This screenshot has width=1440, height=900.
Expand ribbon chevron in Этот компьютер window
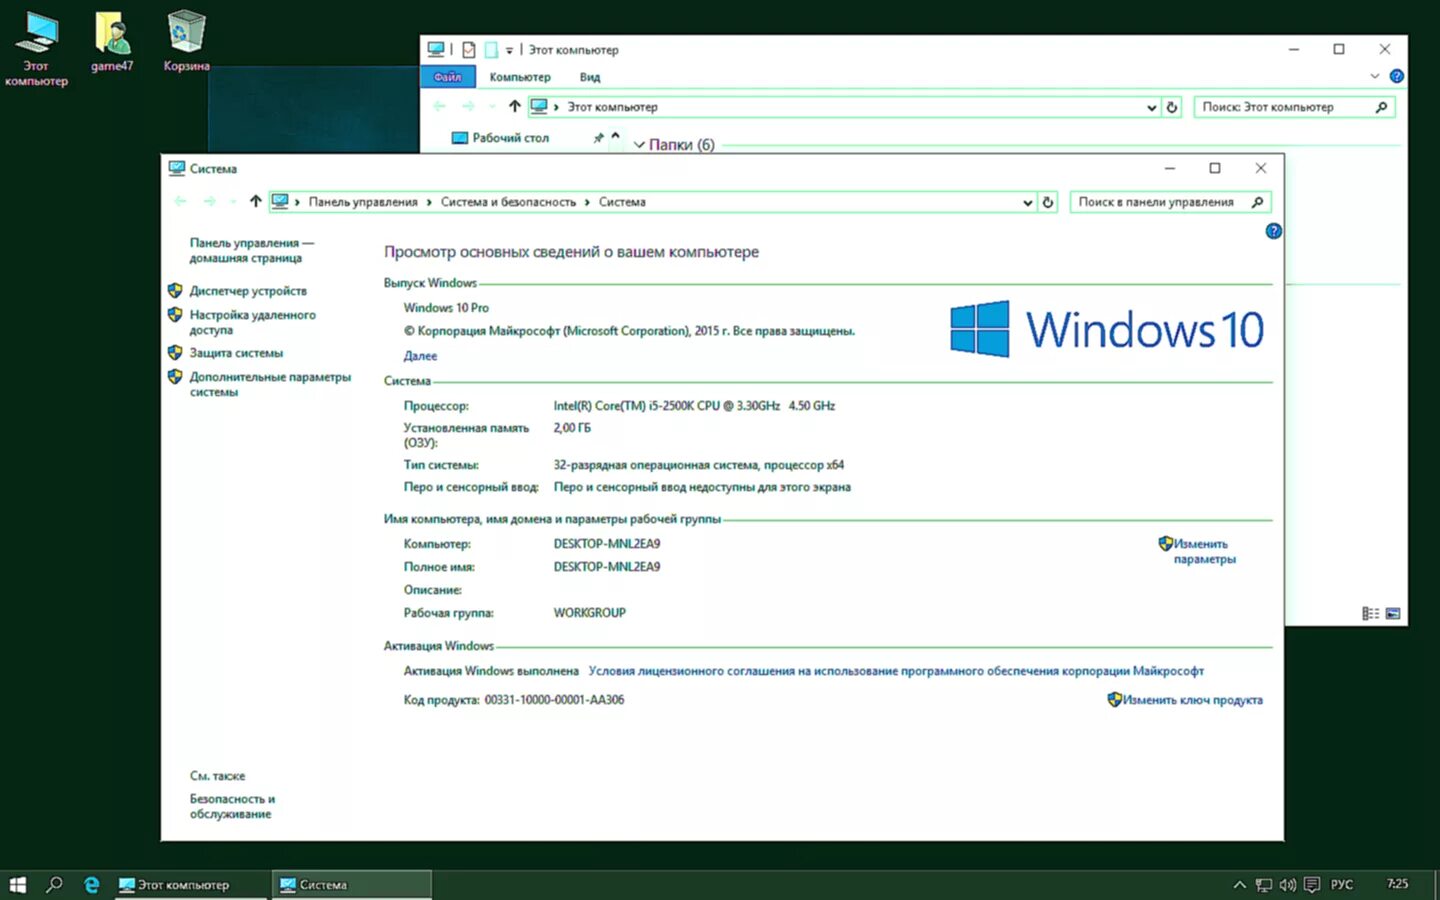[x=1374, y=77]
